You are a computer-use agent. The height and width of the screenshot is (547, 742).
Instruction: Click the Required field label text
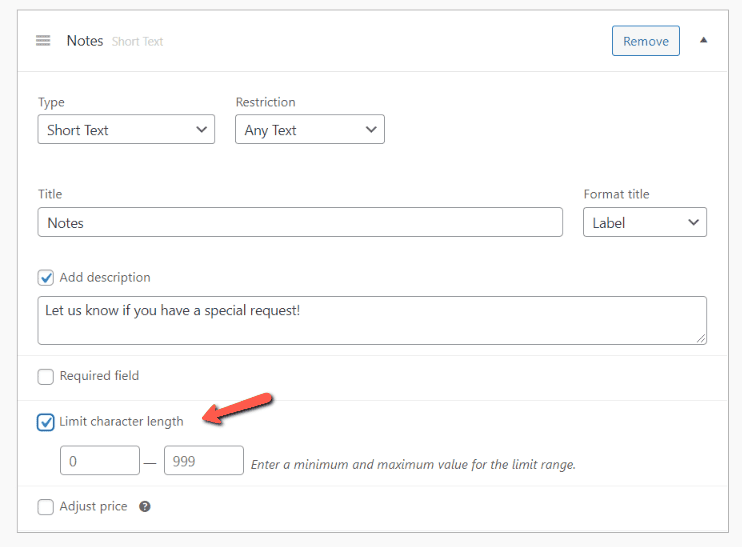[99, 377]
